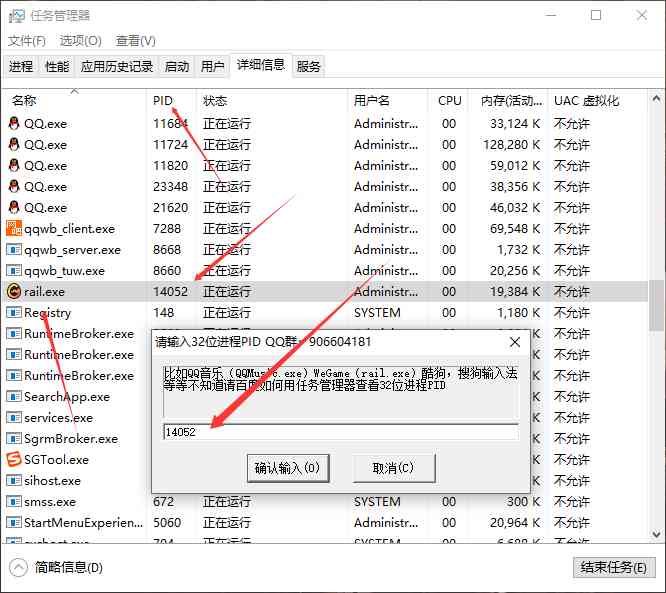Sort by the CPU column header
Screen dimensions: 666x593
click(449, 101)
